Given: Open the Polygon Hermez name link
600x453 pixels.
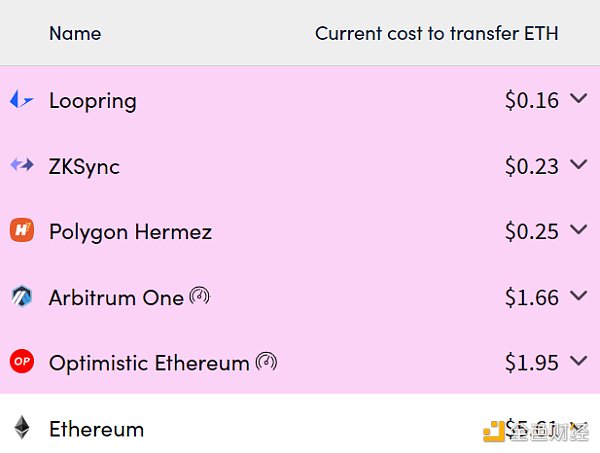Looking at the screenshot, I should [130, 232].
